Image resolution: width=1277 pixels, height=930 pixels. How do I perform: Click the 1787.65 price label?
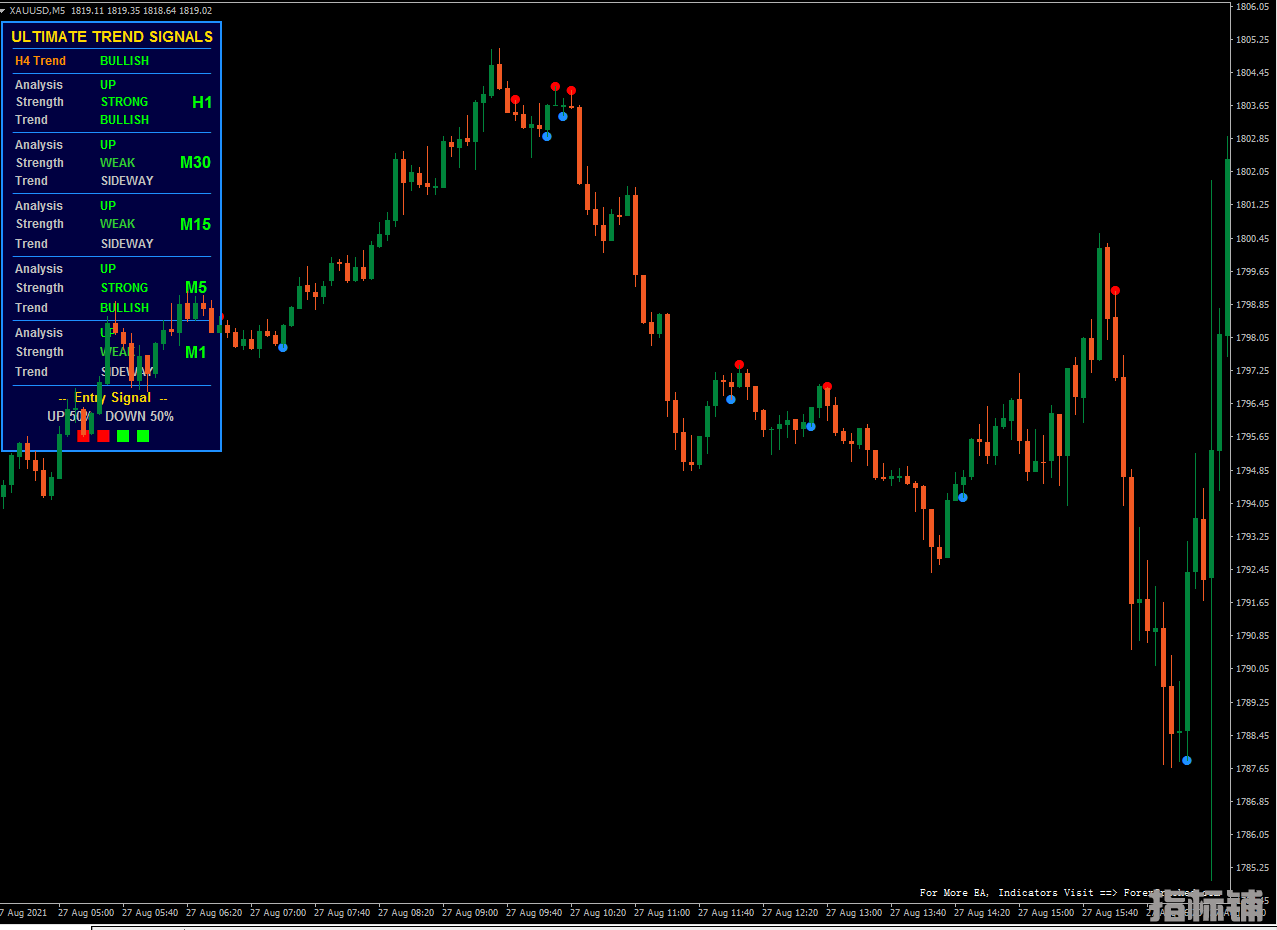[x=1252, y=768]
